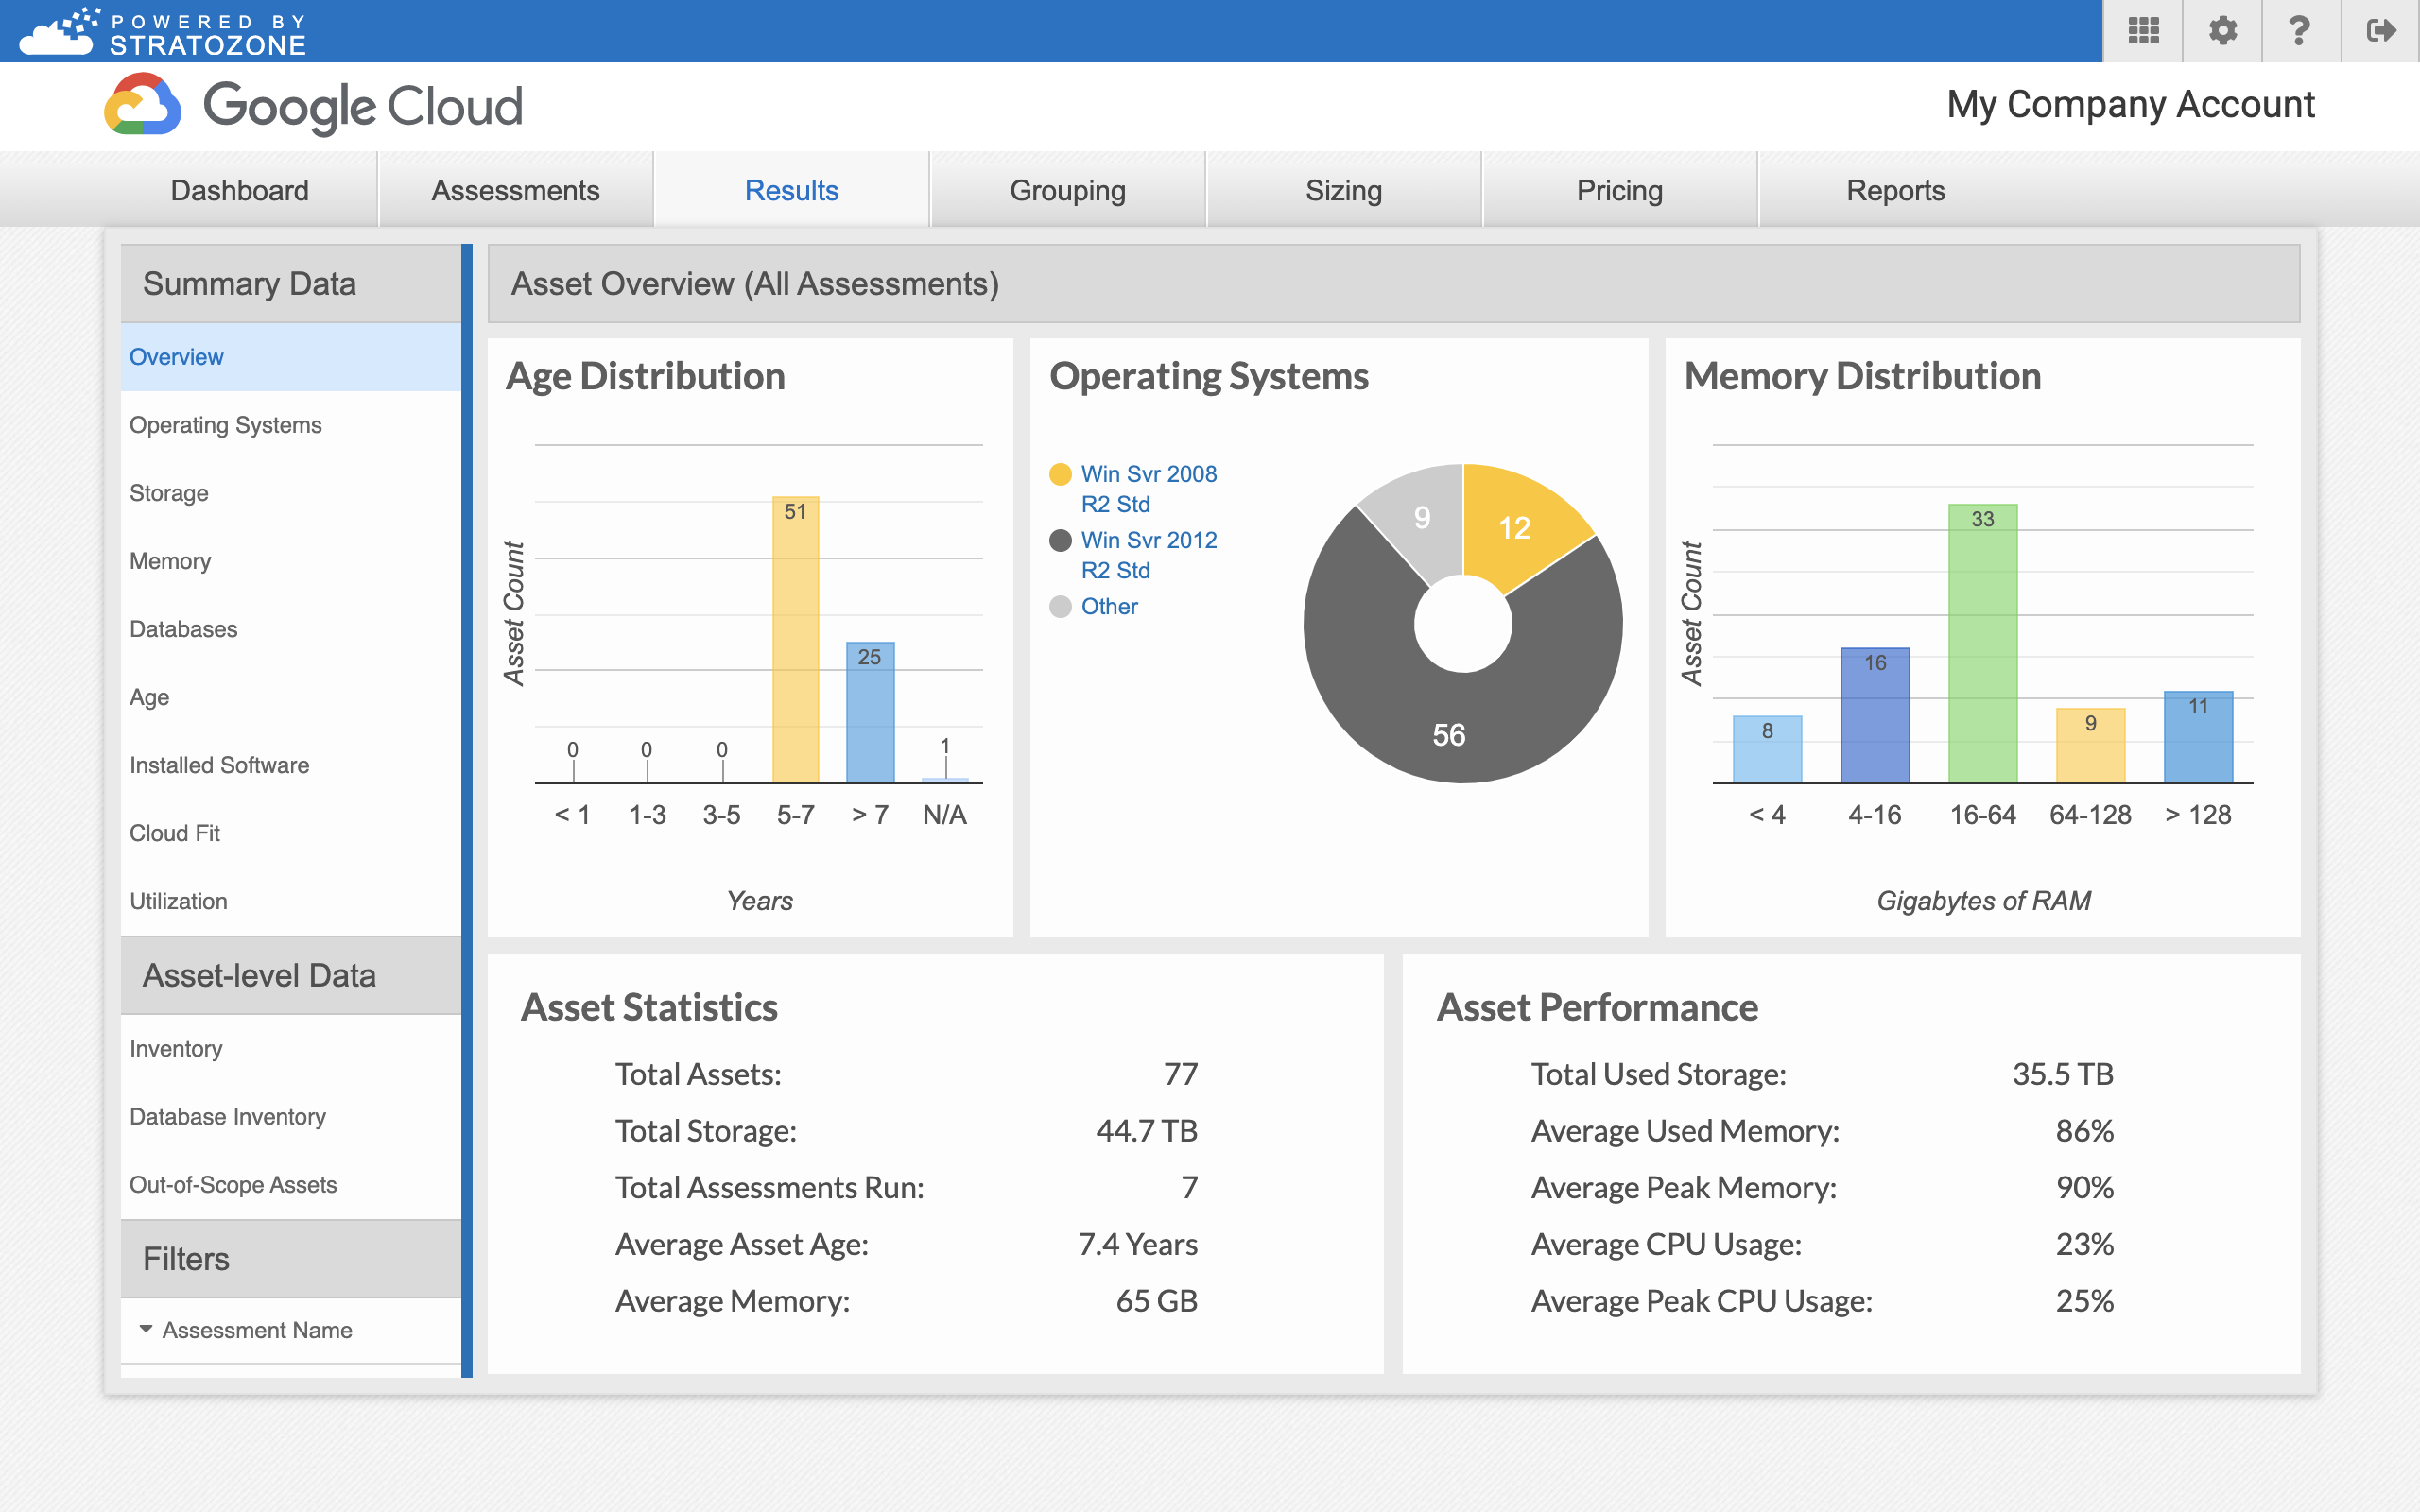Click the Cloud Fit sidebar link

(174, 833)
